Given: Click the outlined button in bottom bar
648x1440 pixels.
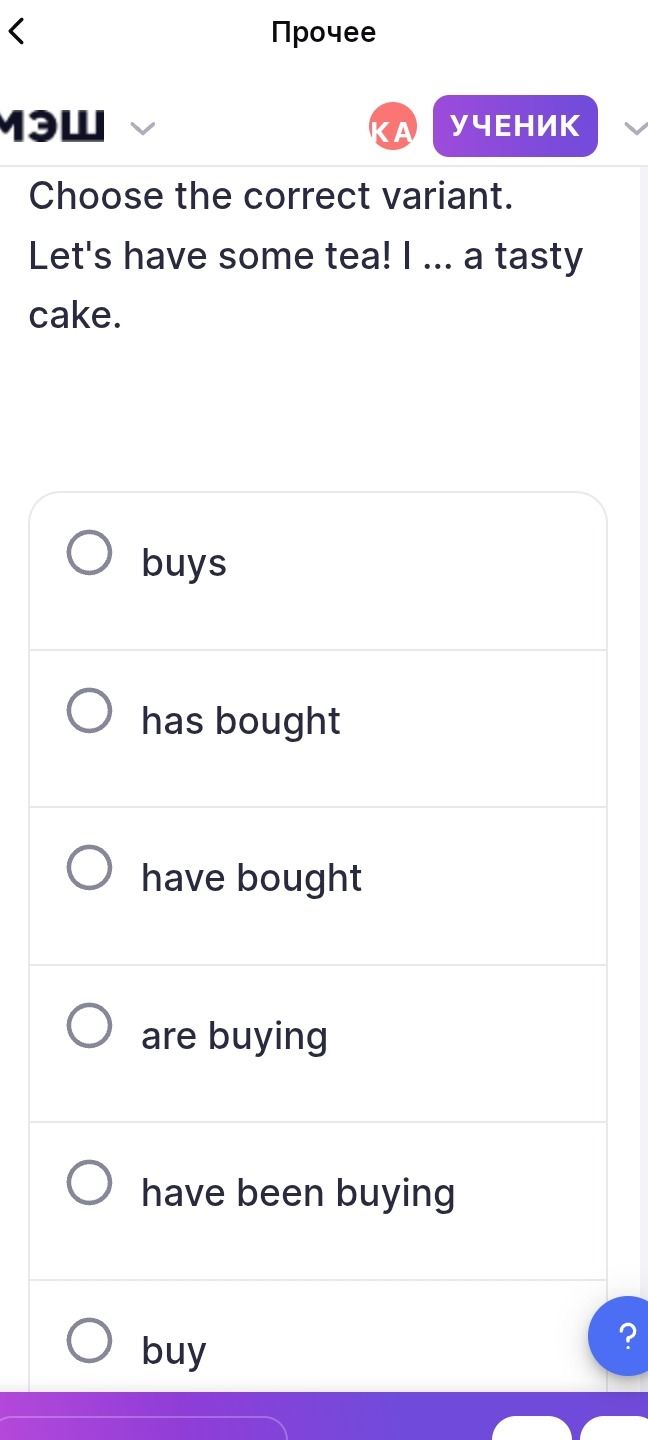Looking at the screenshot, I should click(144, 1428).
